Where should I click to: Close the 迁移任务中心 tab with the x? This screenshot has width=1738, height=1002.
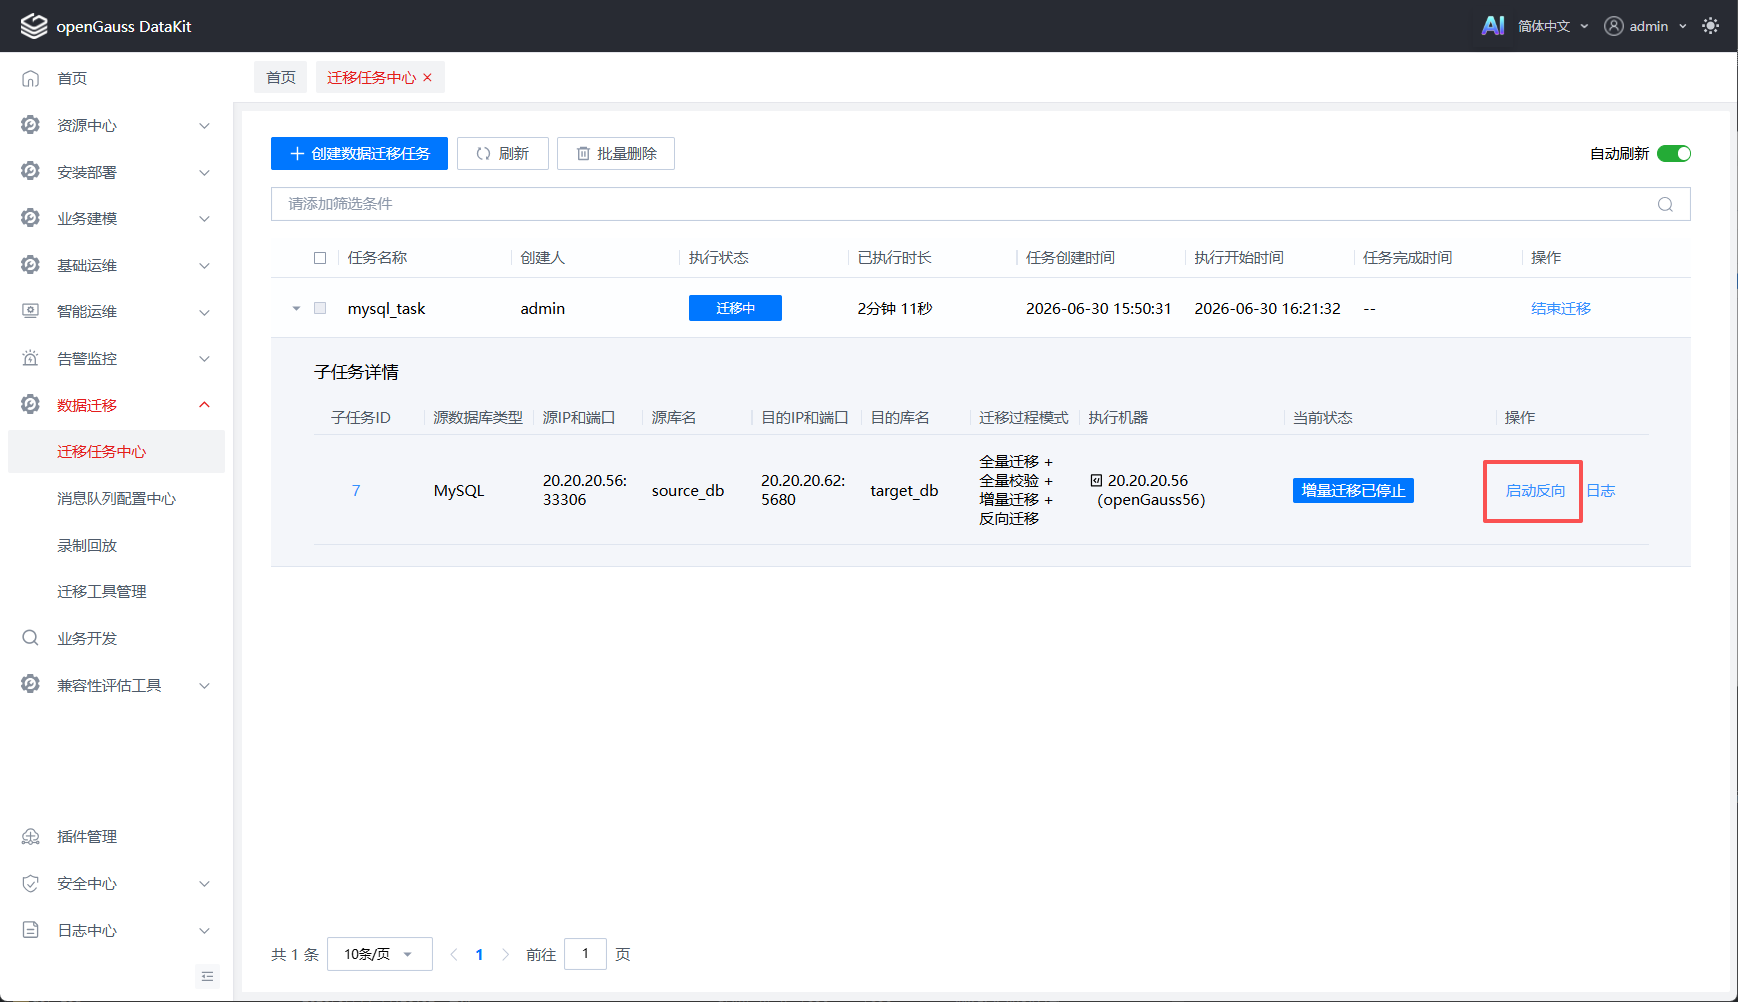pyautogui.click(x=428, y=77)
